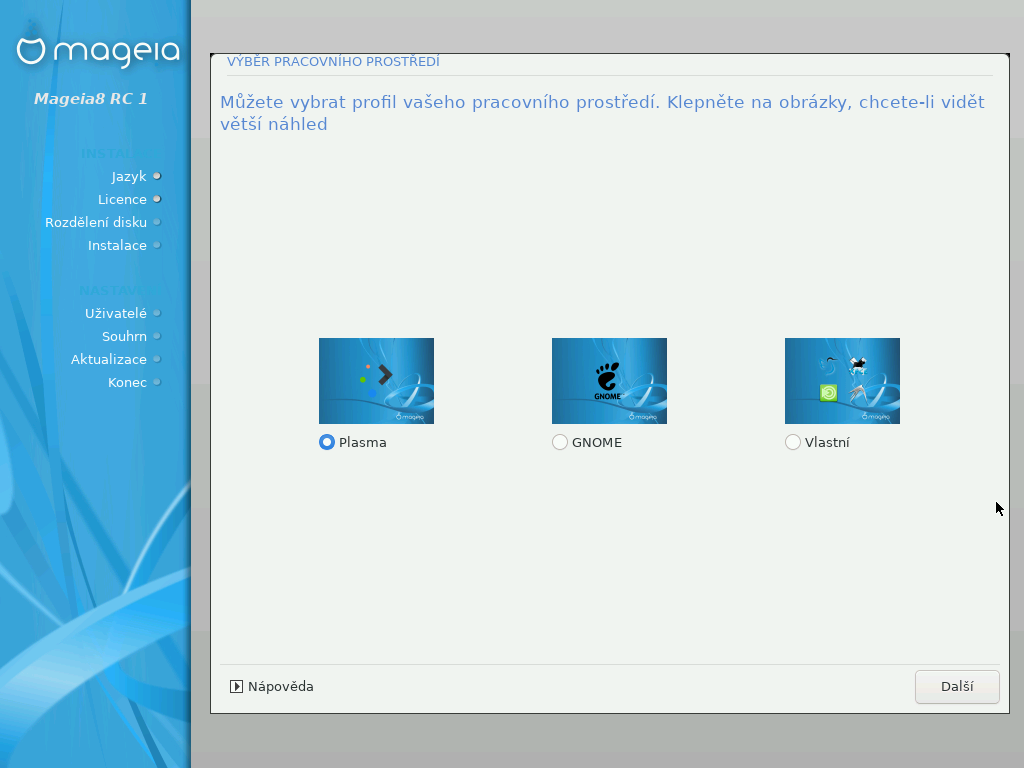Enlarge the GNOME desktop preview image
This screenshot has height=768, width=1024.
click(609, 381)
